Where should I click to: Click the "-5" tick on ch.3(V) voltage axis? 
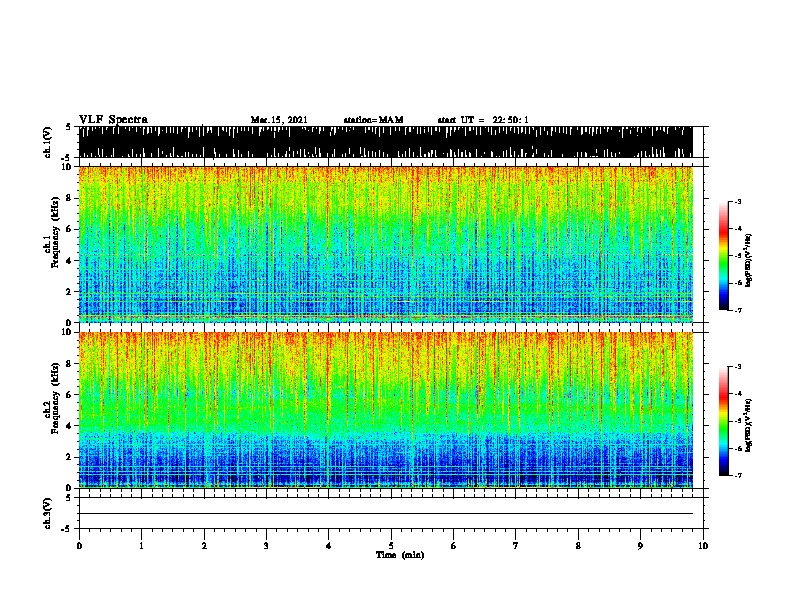[66, 529]
